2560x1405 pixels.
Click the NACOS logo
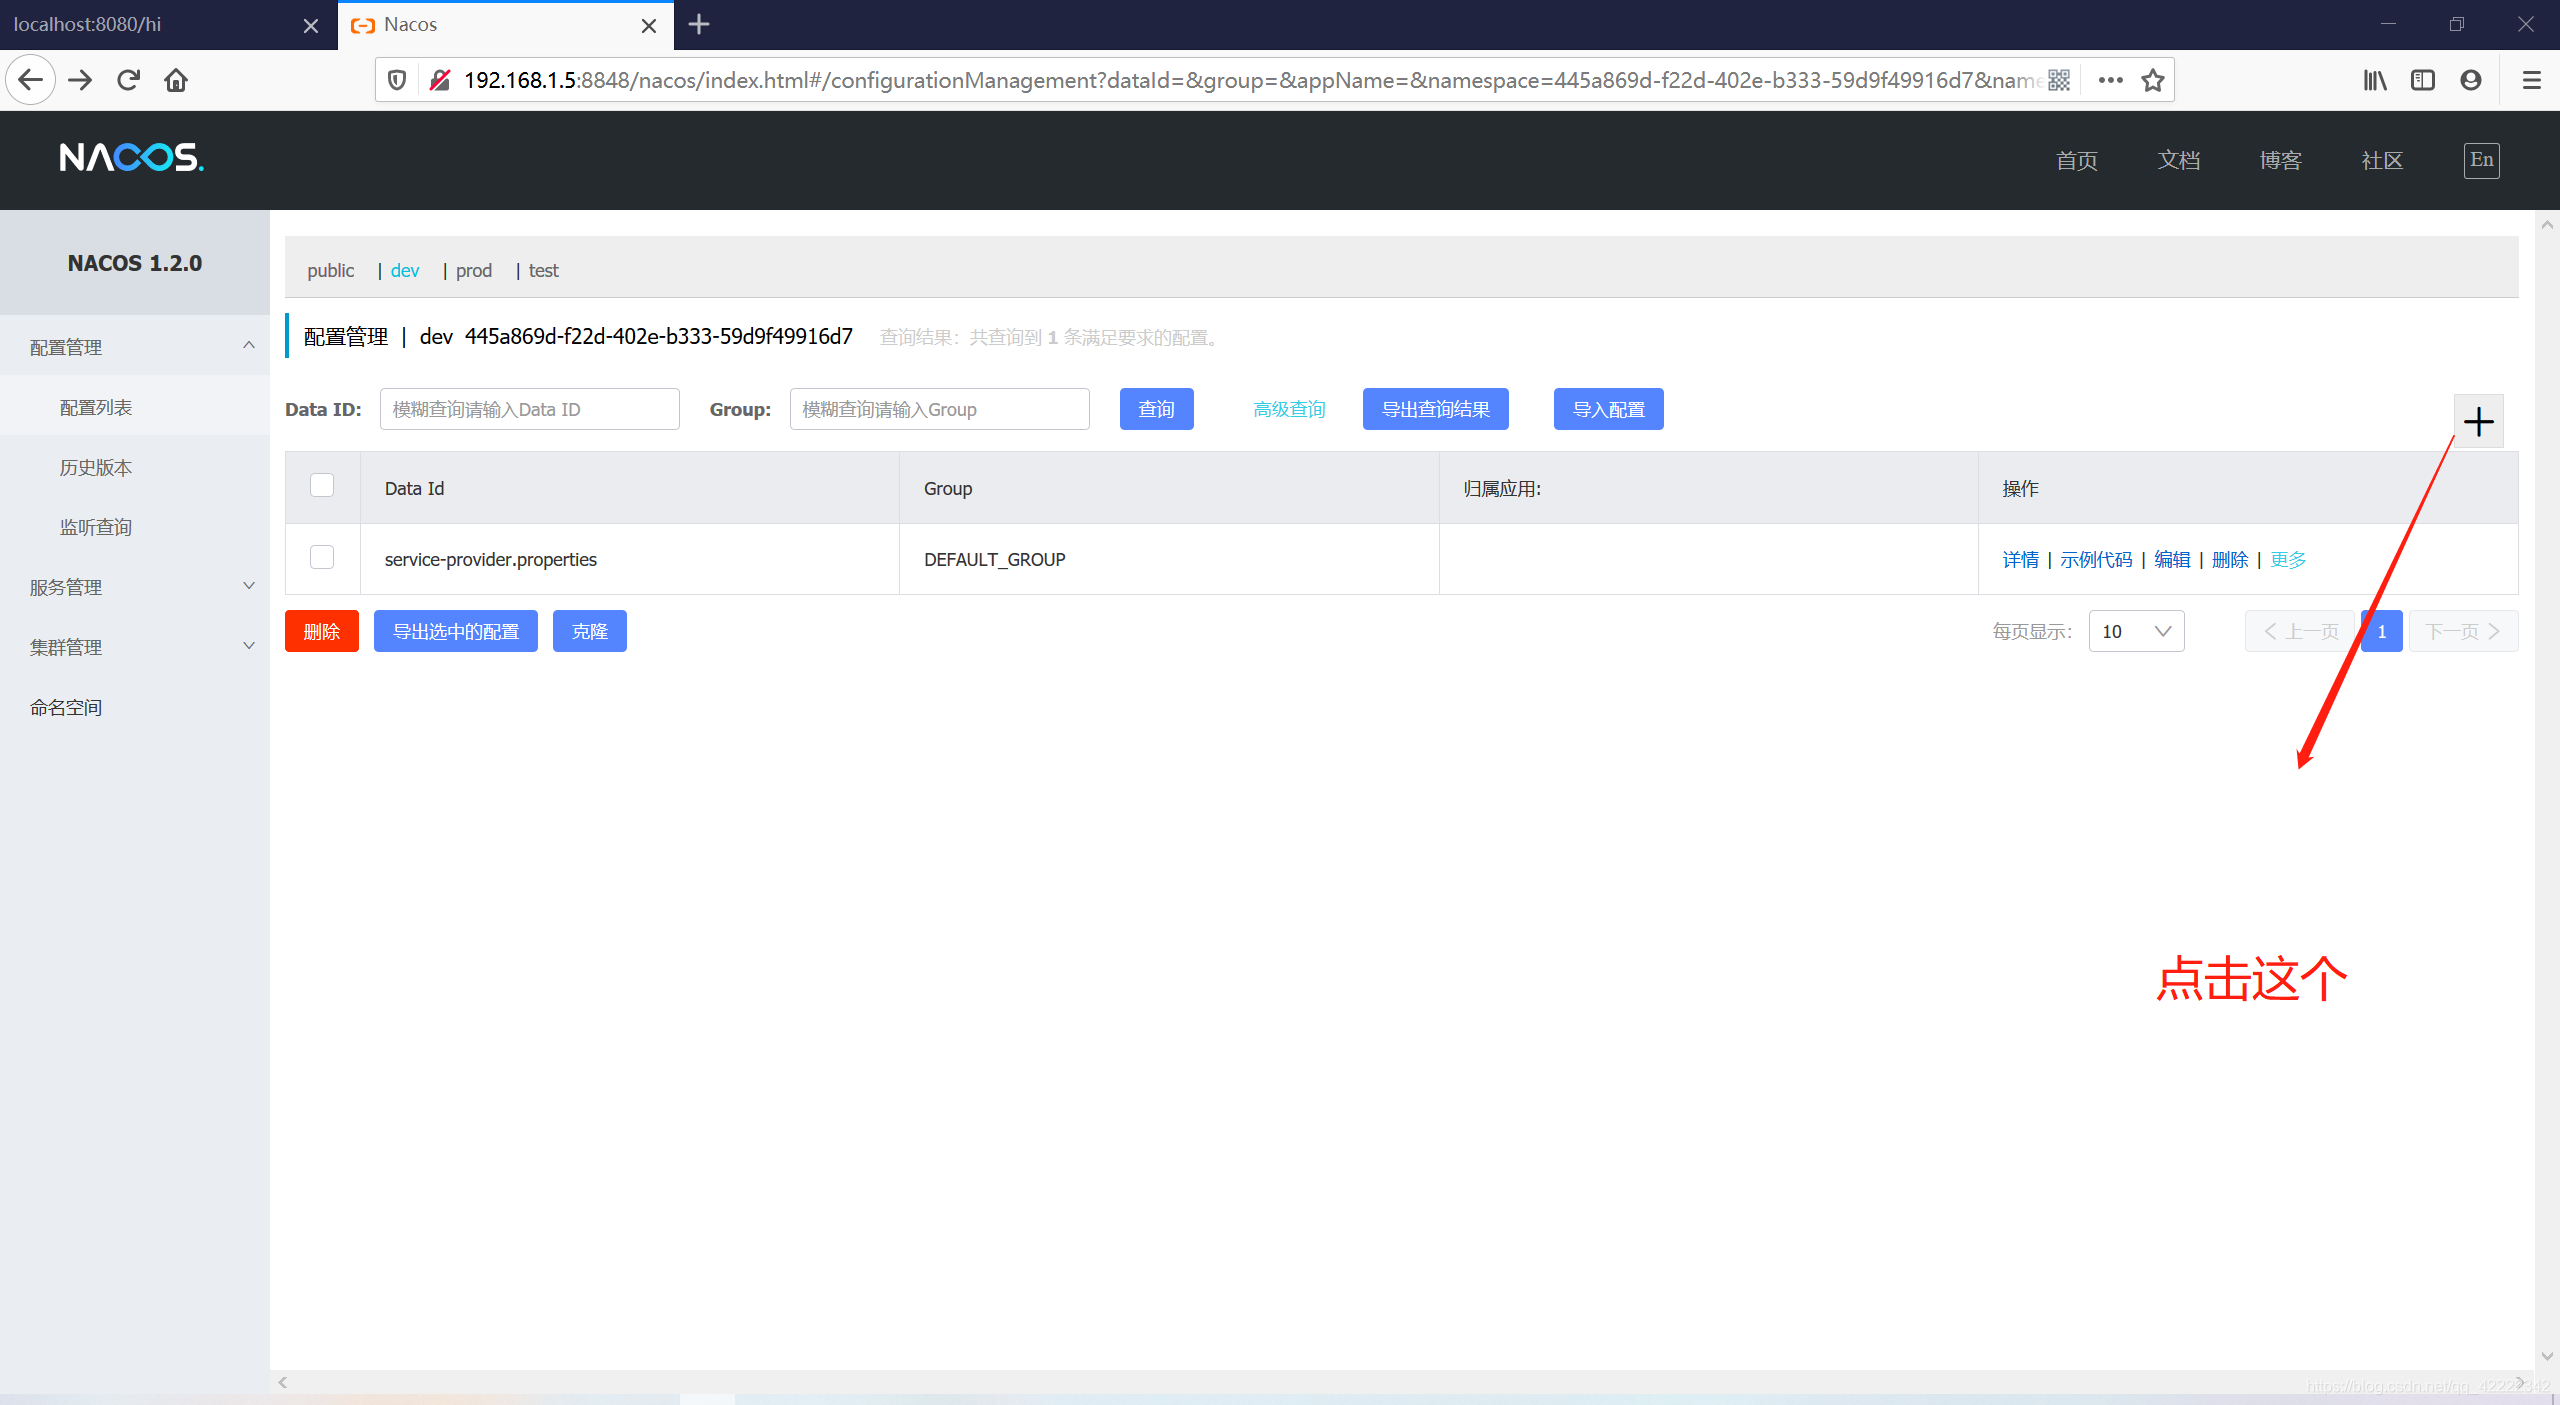coord(131,158)
